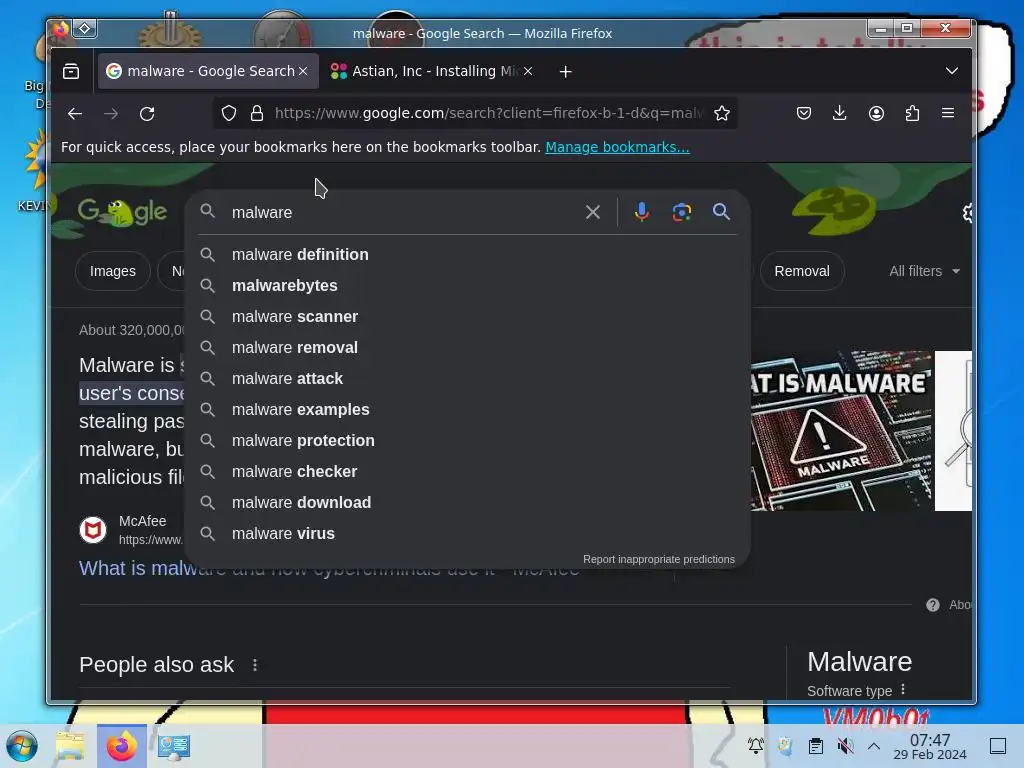Choose suggestion malware download

467,503
